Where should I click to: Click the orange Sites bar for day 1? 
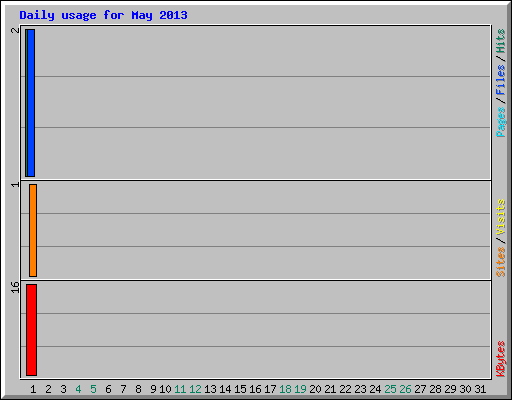pos(33,230)
